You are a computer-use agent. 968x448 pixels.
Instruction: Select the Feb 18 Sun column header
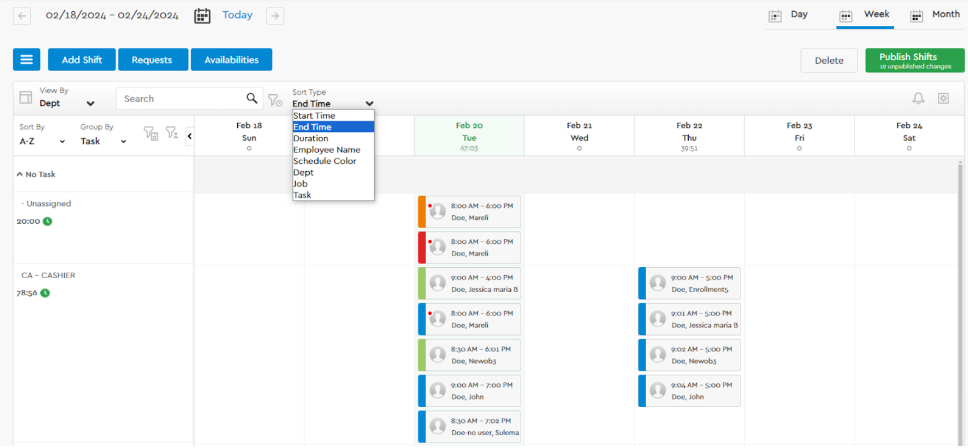click(x=249, y=136)
